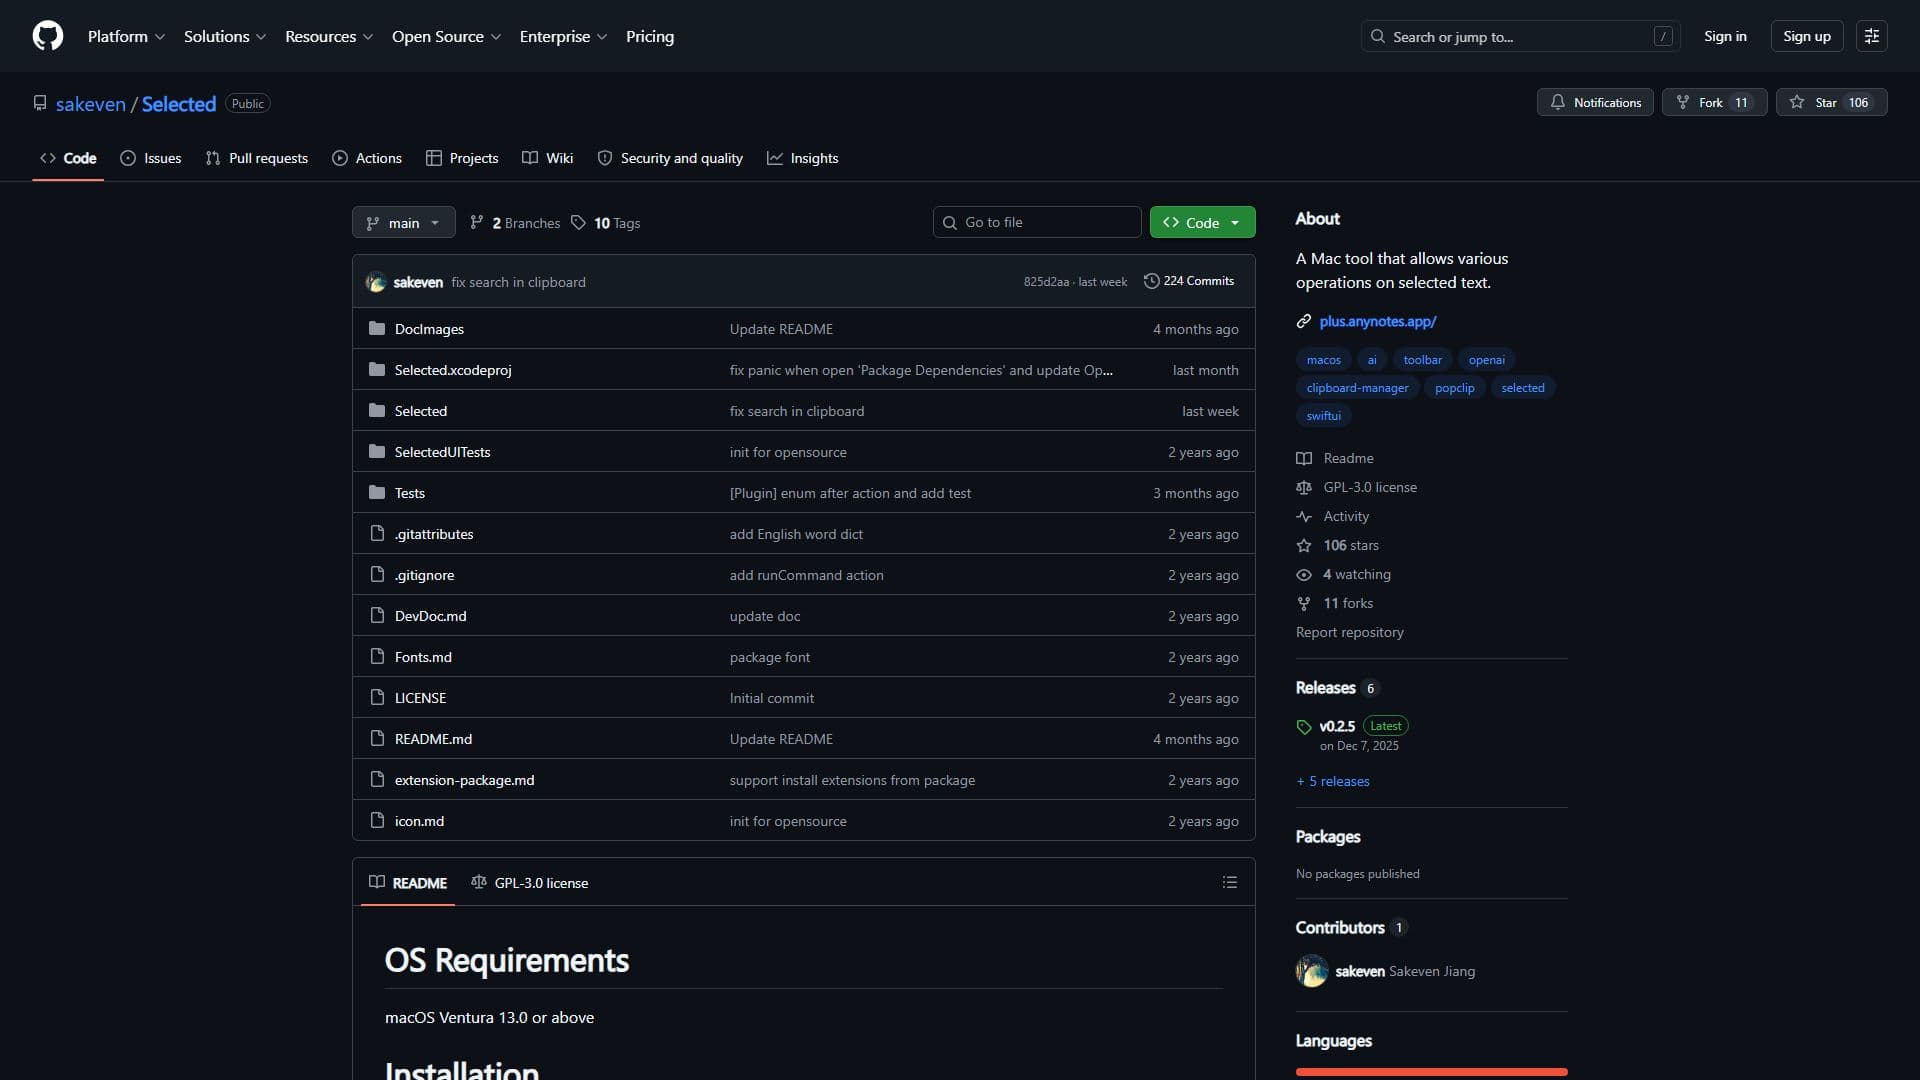1920x1080 pixels.
Task: Click the Selected.xcodeproj folder icon
Action: (x=377, y=370)
